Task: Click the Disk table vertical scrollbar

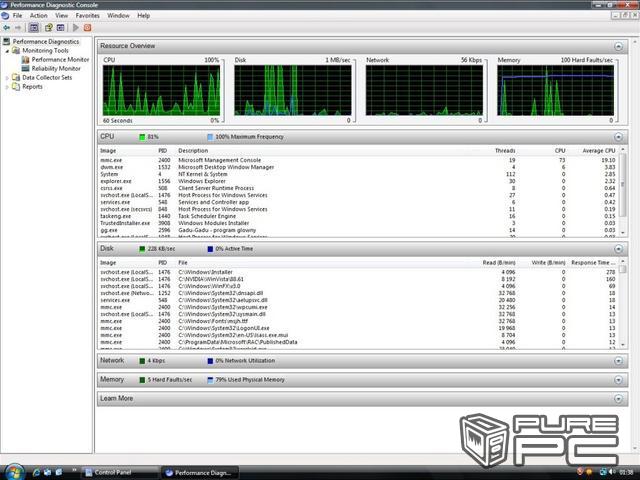Action: click(x=622, y=303)
